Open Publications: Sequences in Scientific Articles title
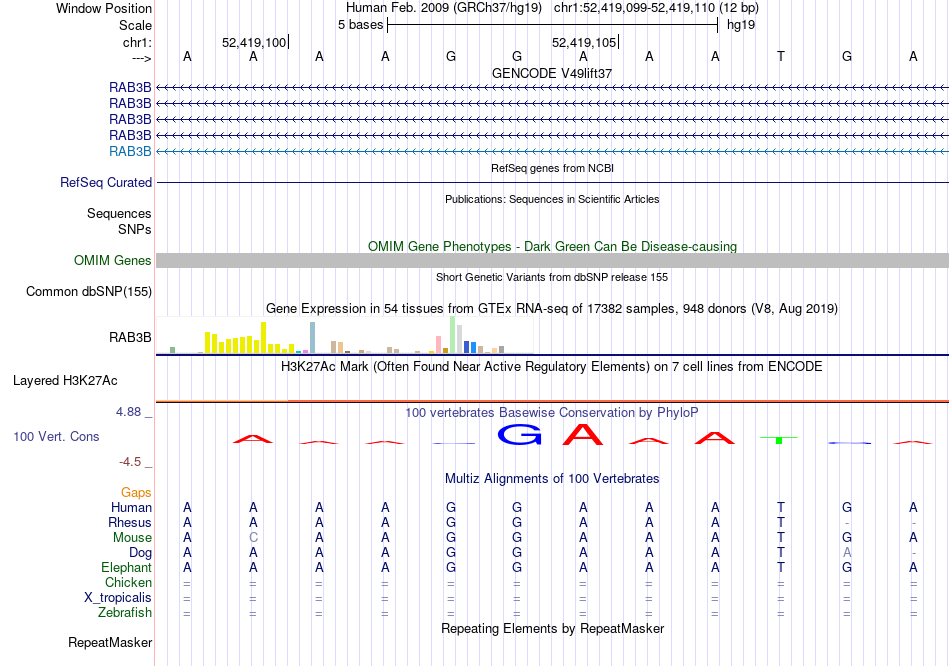Image resolution: width=950 pixels, height=666 pixels. tap(552, 199)
